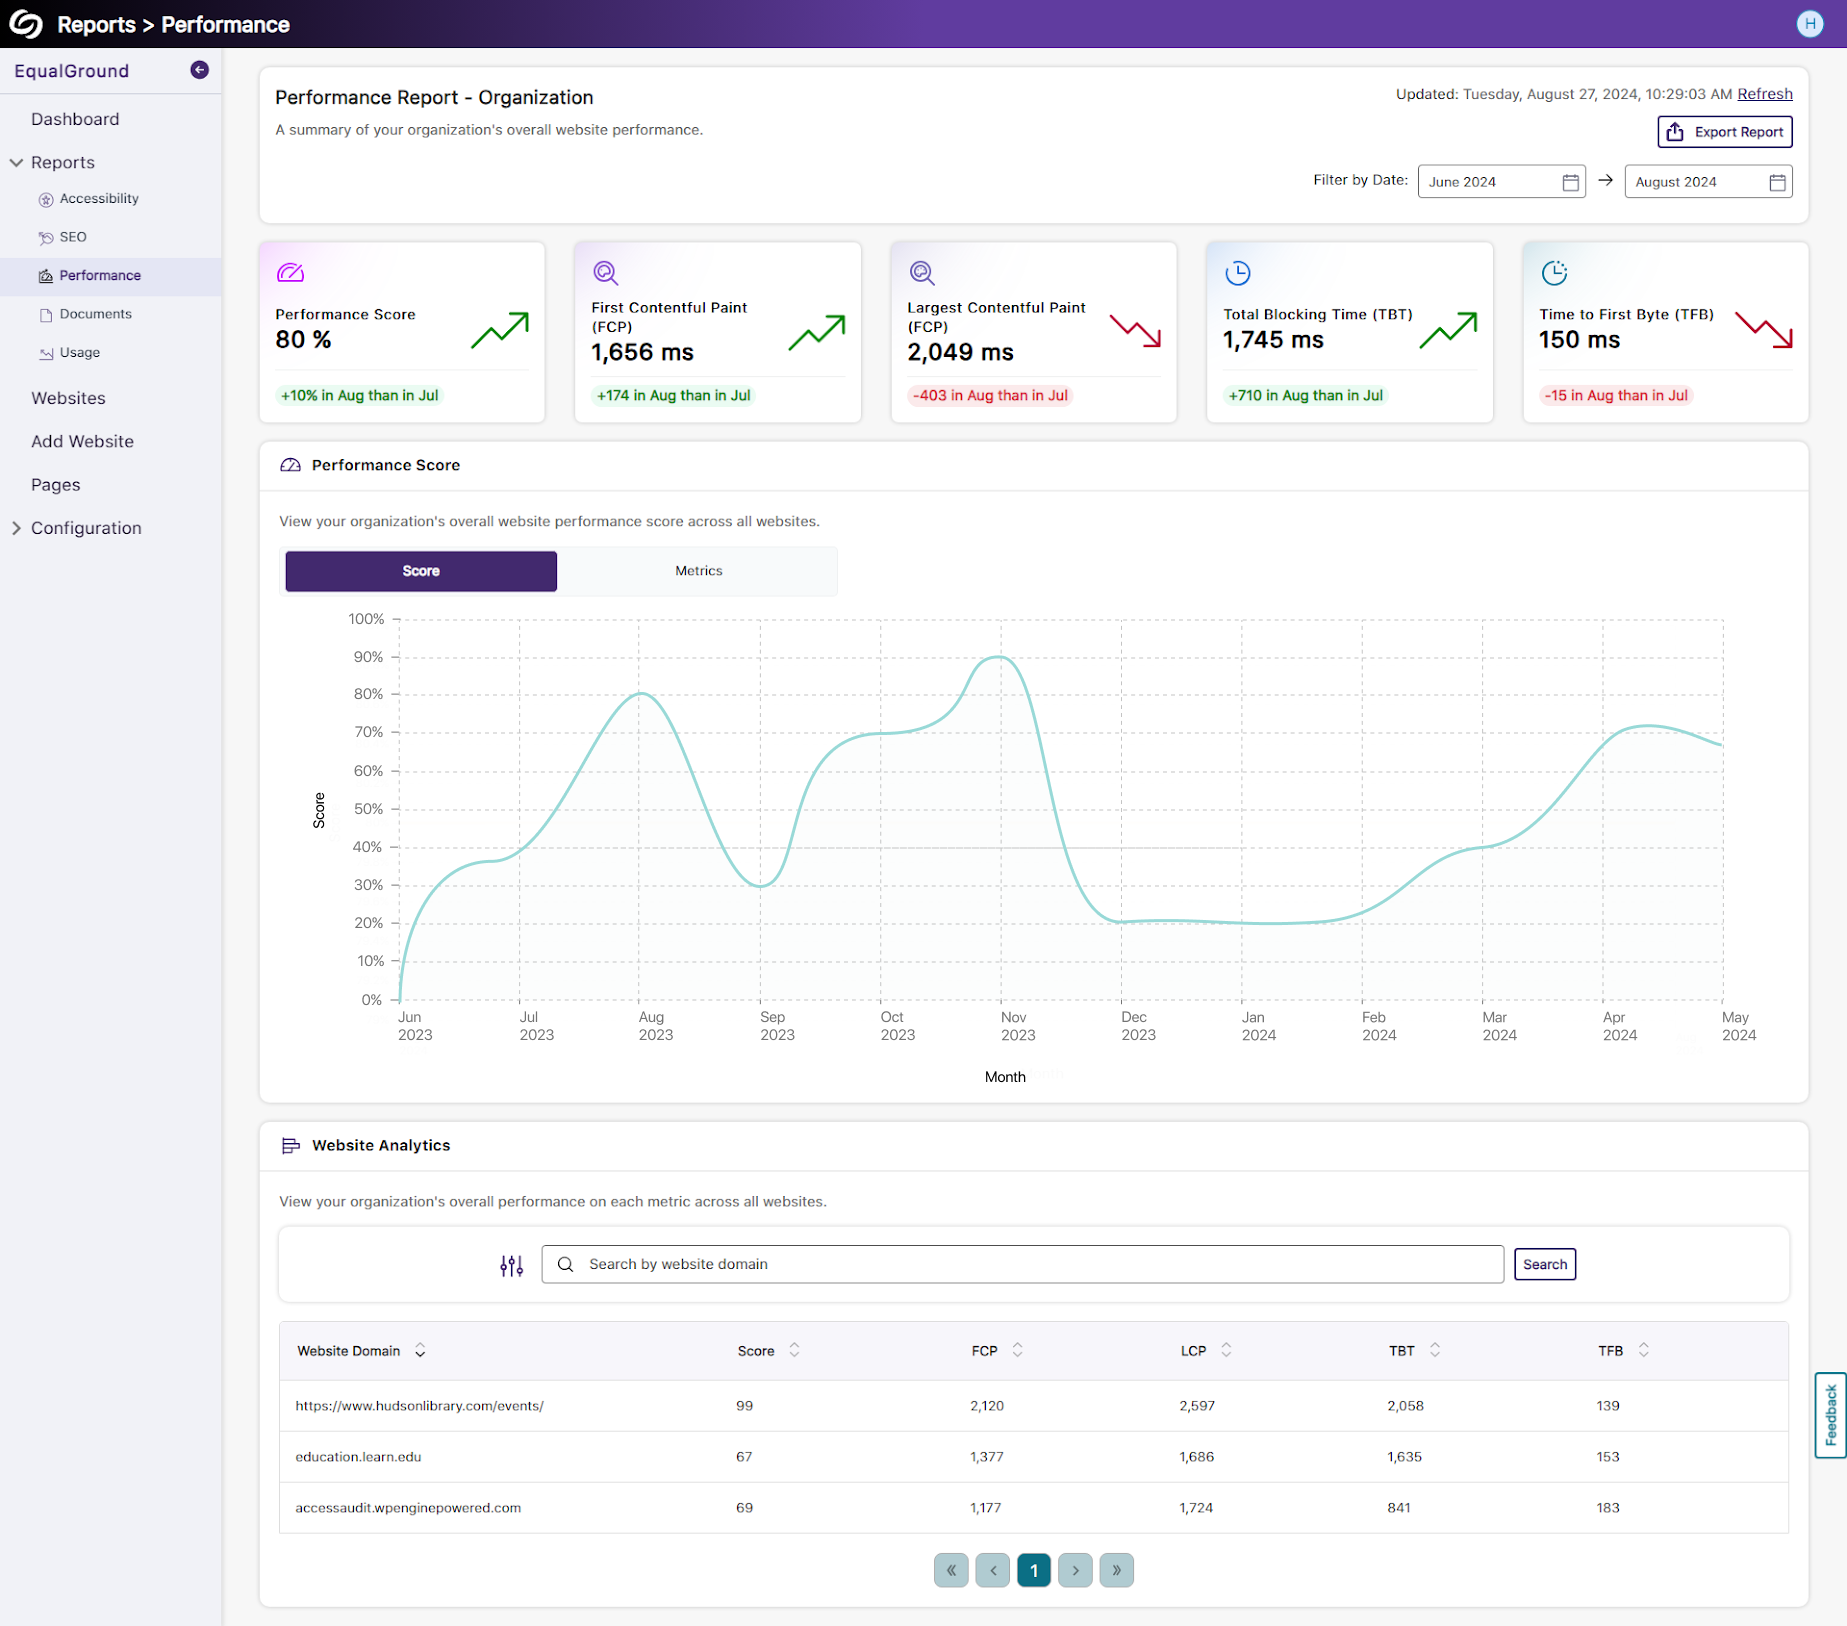The height and width of the screenshot is (1626, 1847).
Task: Click the Performance Score gauge icon
Action: click(x=291, y=273)
